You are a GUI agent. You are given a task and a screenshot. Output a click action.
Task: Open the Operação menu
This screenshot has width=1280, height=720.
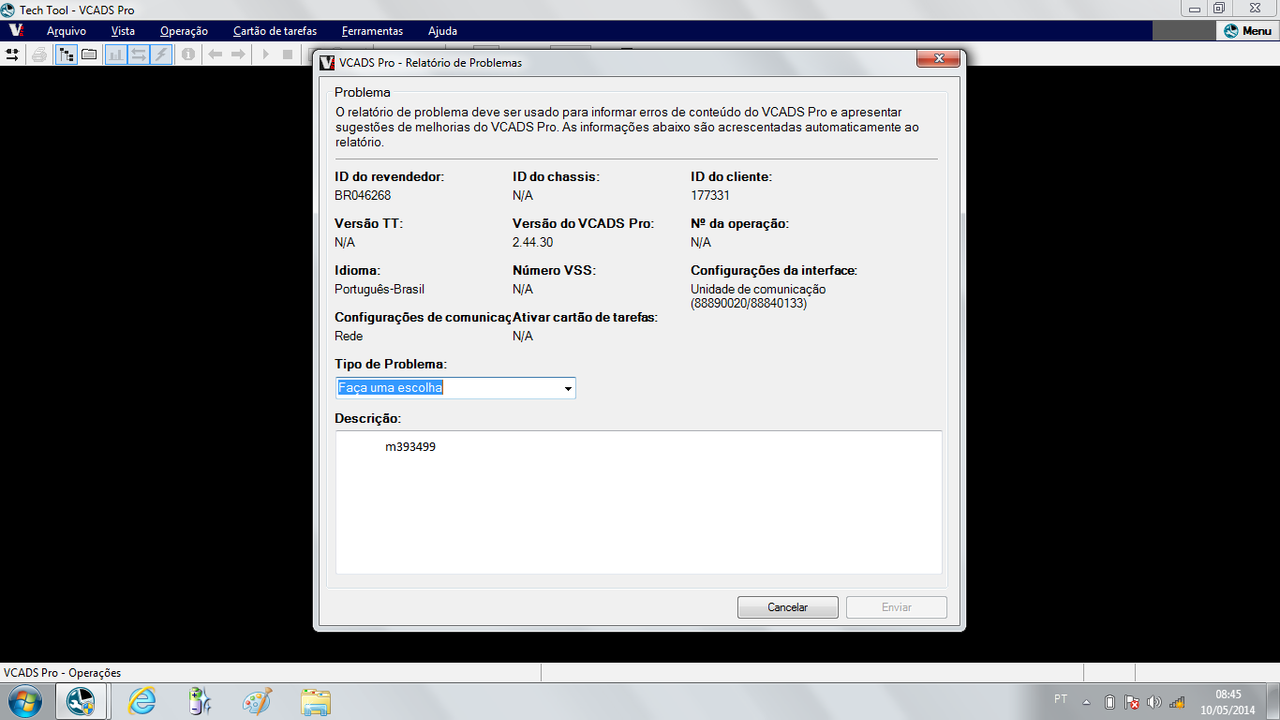click(x=184, y=31)
